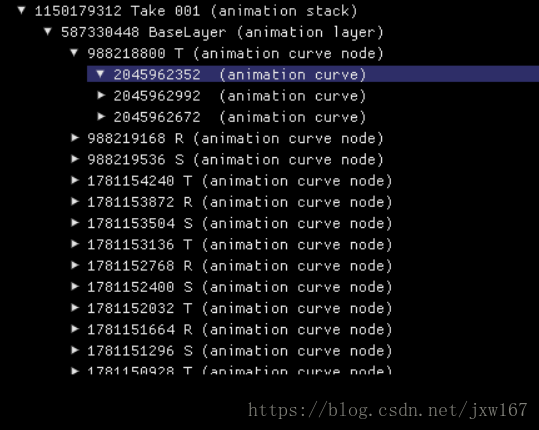Expand the 988219536 S curve node arrow
Image resolution: width=539 pixels, height=430 pixels.
point(75,159)
